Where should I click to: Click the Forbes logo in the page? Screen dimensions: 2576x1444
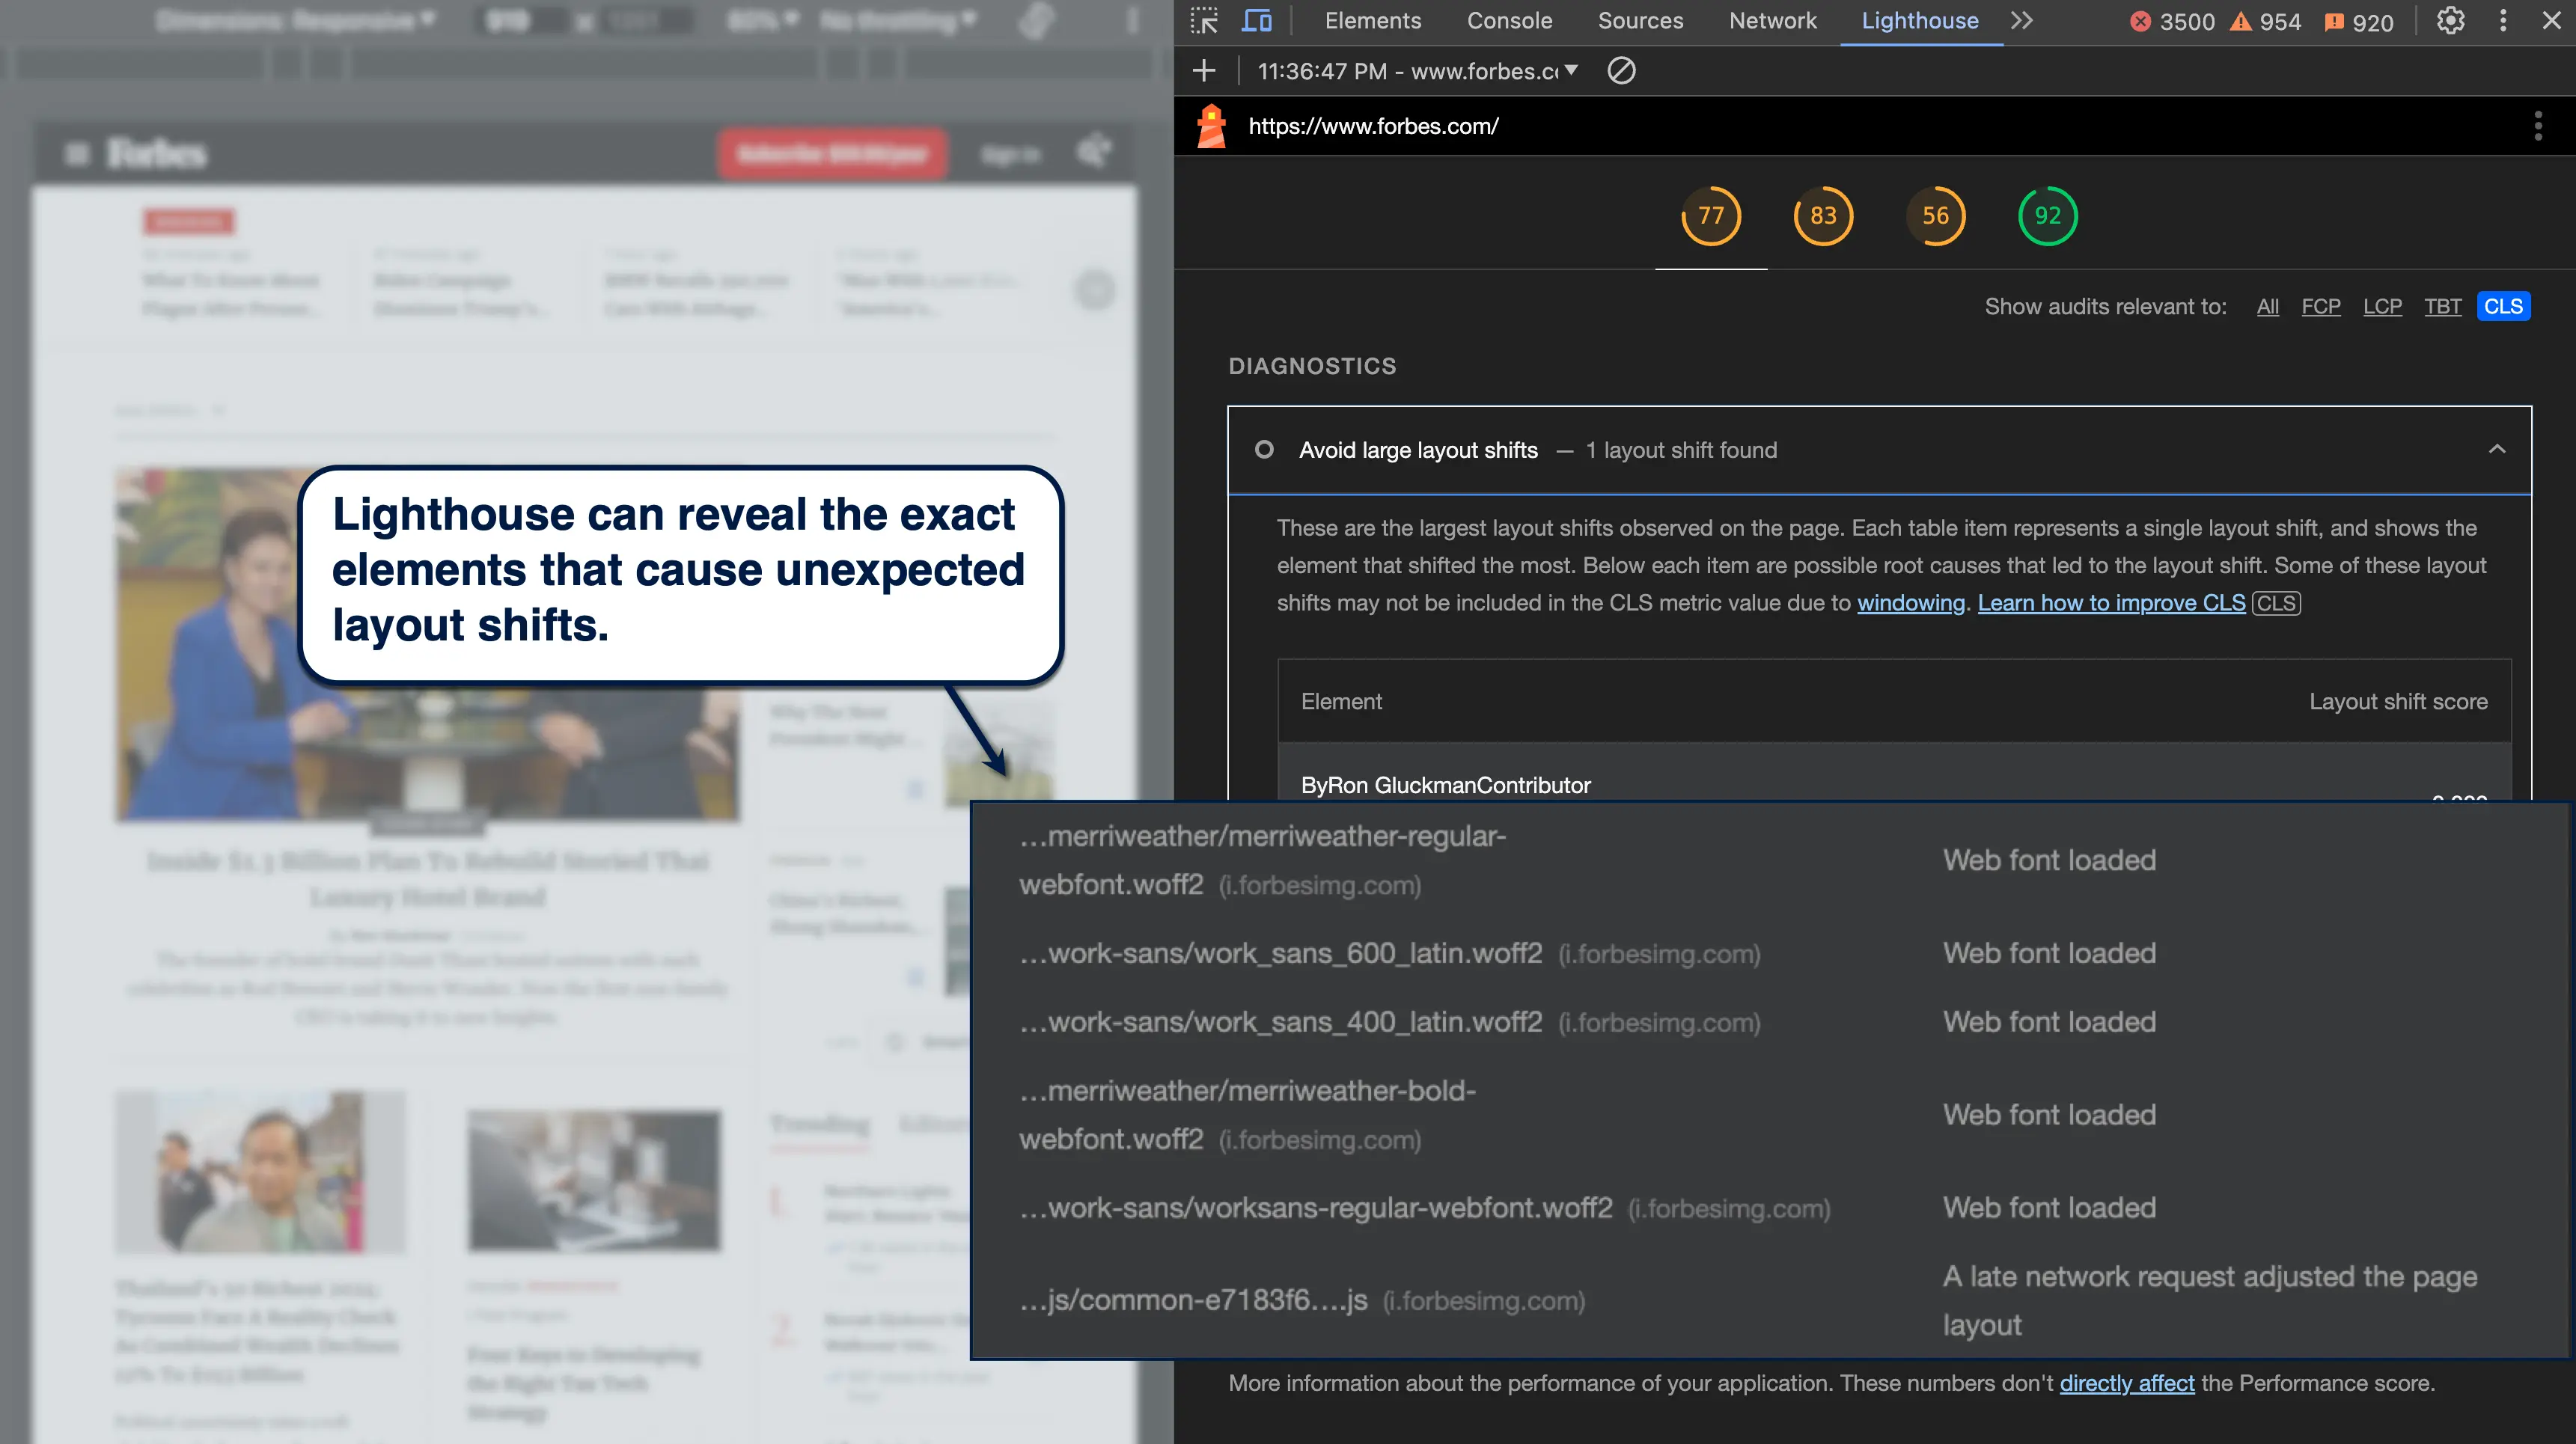(156, 154)
